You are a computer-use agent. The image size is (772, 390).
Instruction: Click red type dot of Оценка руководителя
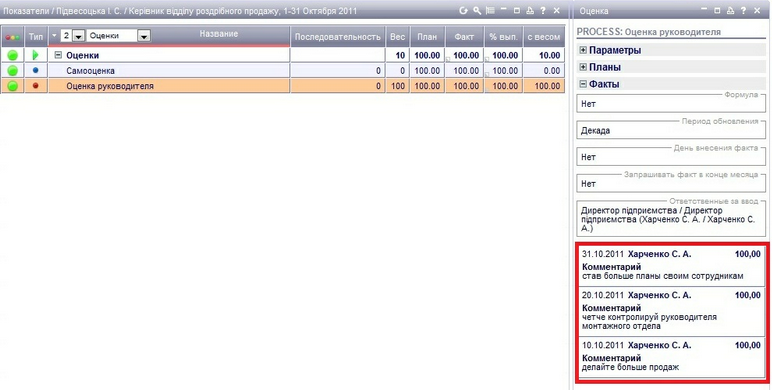pyautogui.click(x=35, y=86)
